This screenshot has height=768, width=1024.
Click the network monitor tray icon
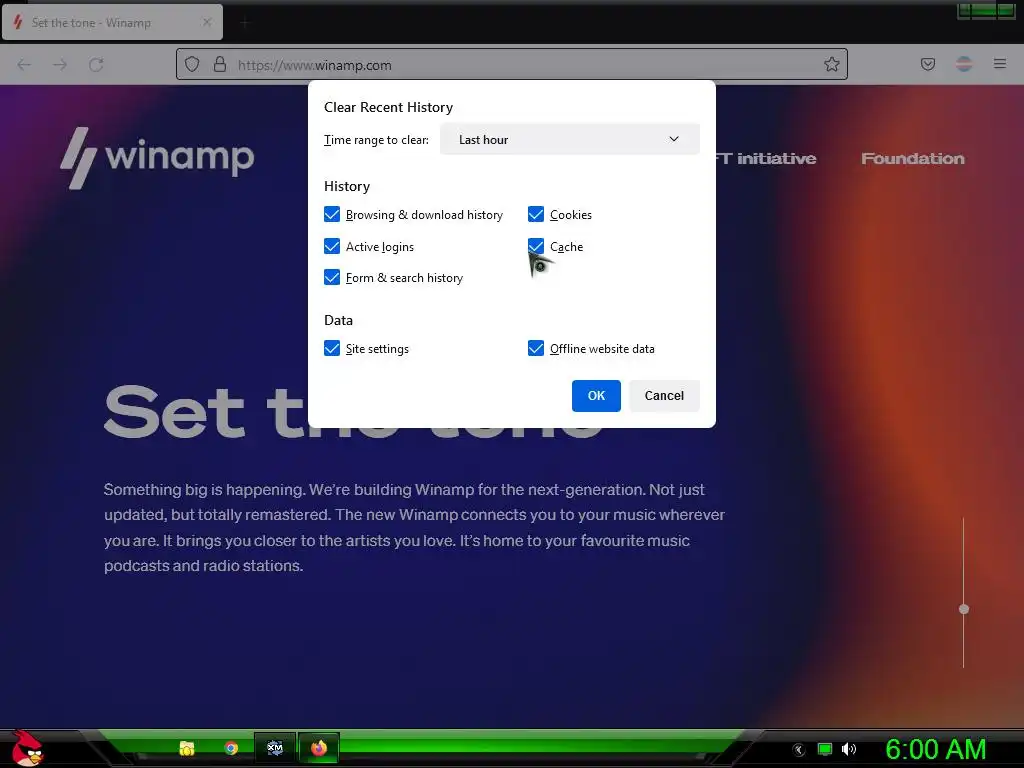(825, 749)
